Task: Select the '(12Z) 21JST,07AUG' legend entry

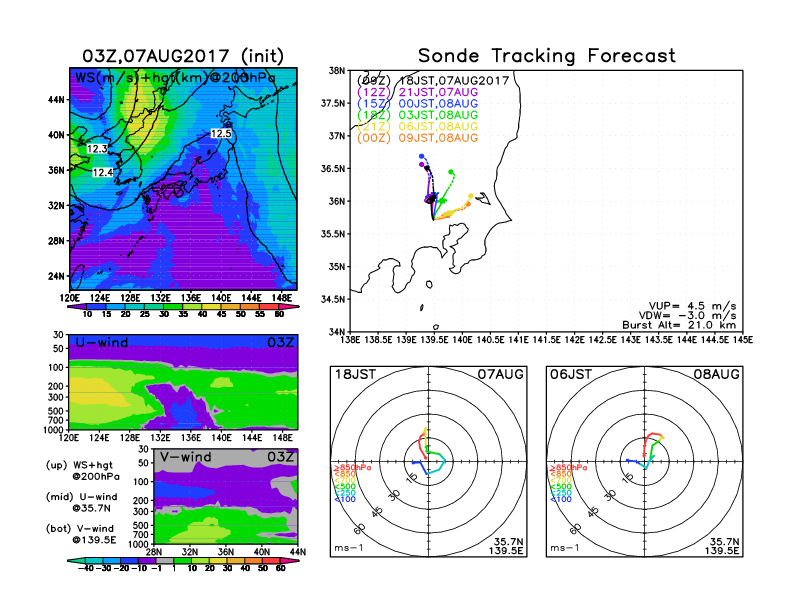Action: tap(417, 92)
